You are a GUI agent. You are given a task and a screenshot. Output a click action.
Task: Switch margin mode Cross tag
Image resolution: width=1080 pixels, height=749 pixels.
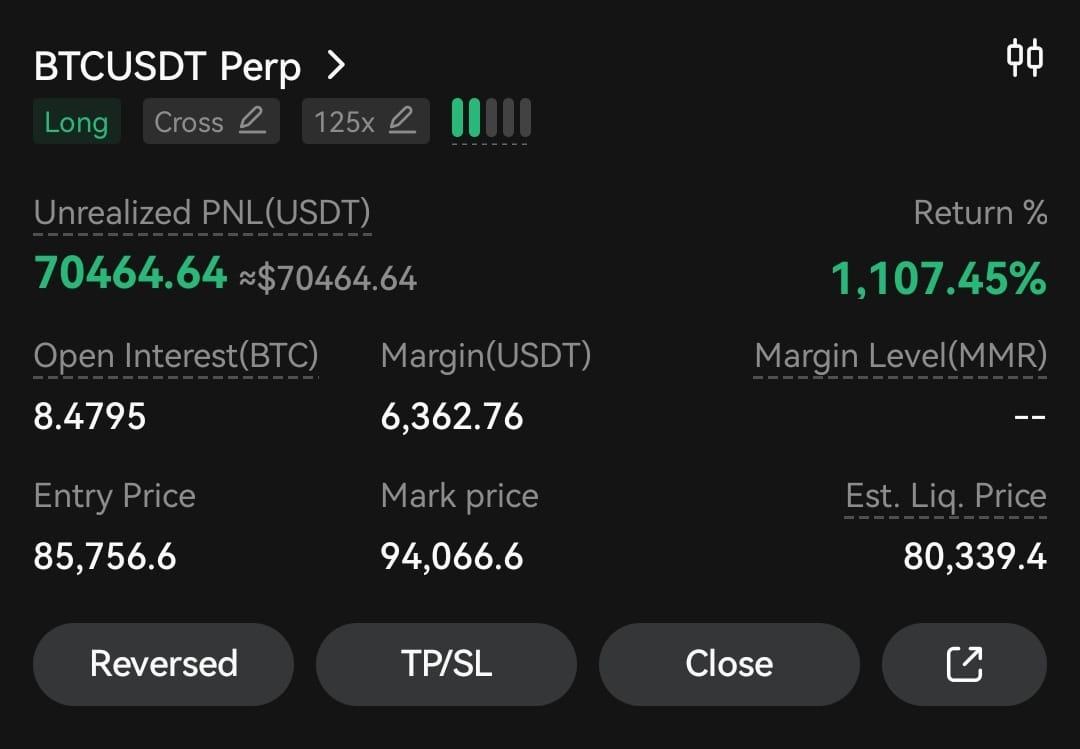point(211,121)
